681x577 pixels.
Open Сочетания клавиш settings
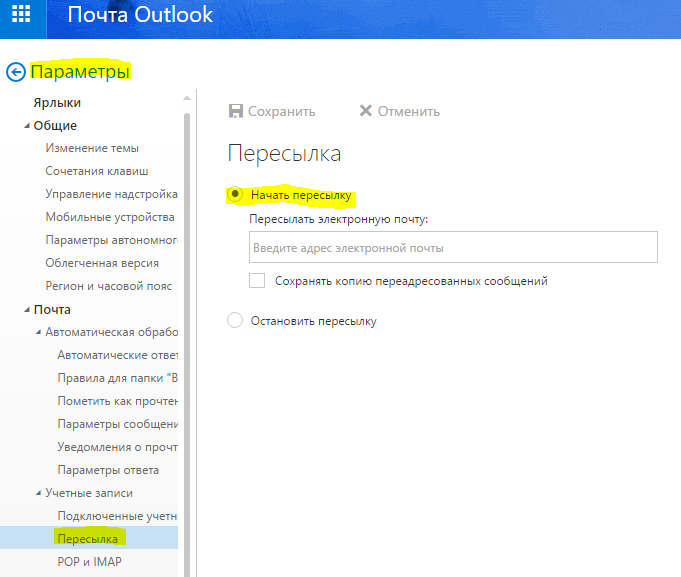(x=97, y=171)
